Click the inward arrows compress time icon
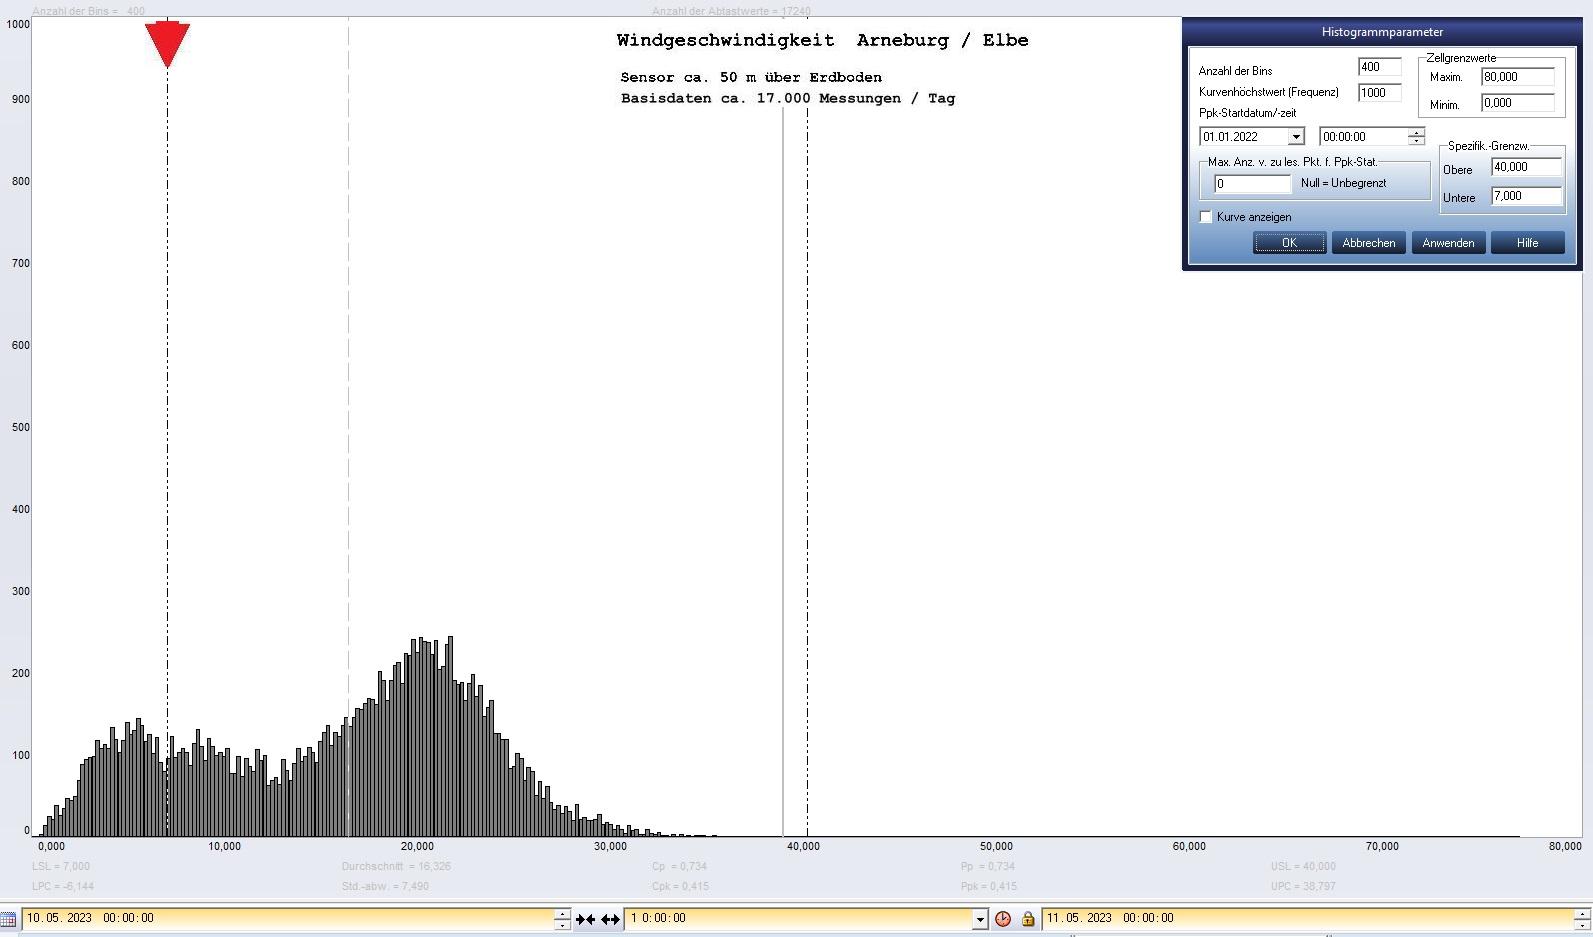1593x937 pixels. pos(586,919)
